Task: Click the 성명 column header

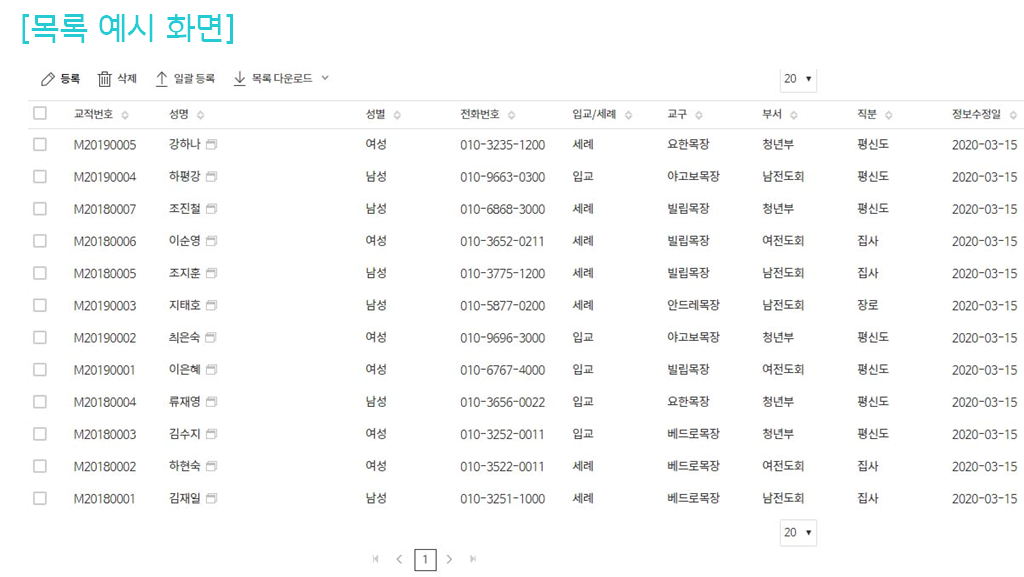Action: coord(180,115)
